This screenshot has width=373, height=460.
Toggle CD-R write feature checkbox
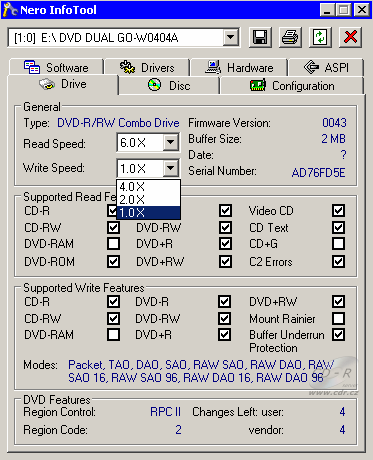tap(113, 302)
